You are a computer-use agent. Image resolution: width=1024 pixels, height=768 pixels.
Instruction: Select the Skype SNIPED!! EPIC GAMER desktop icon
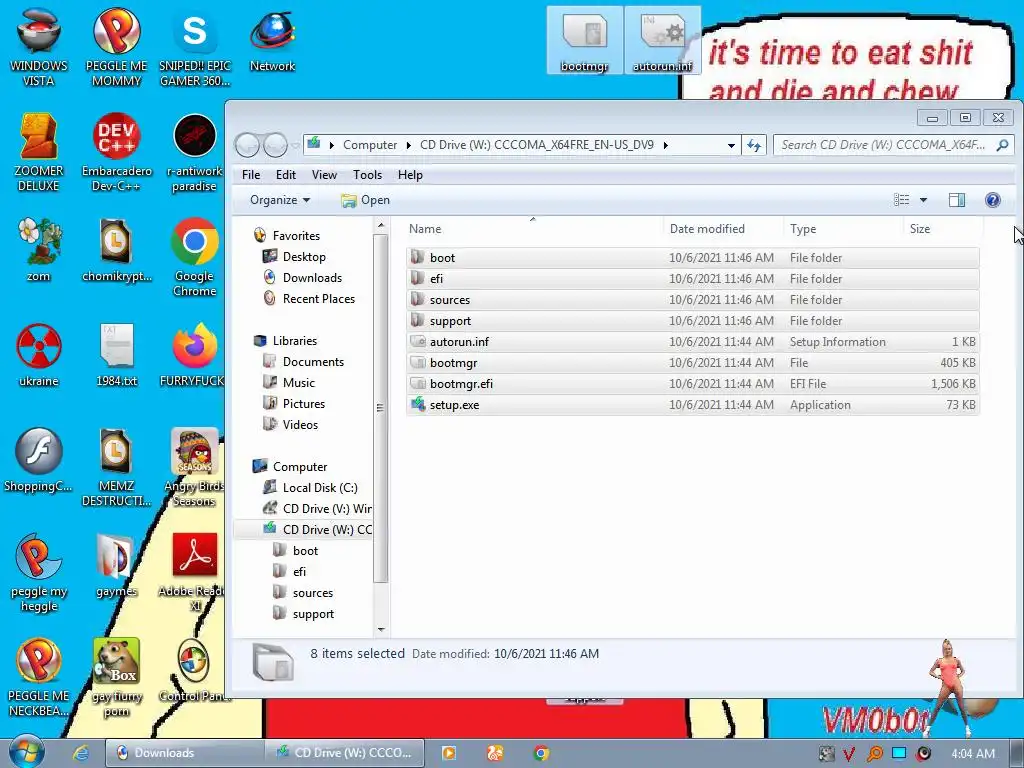[x=195, y=46]
